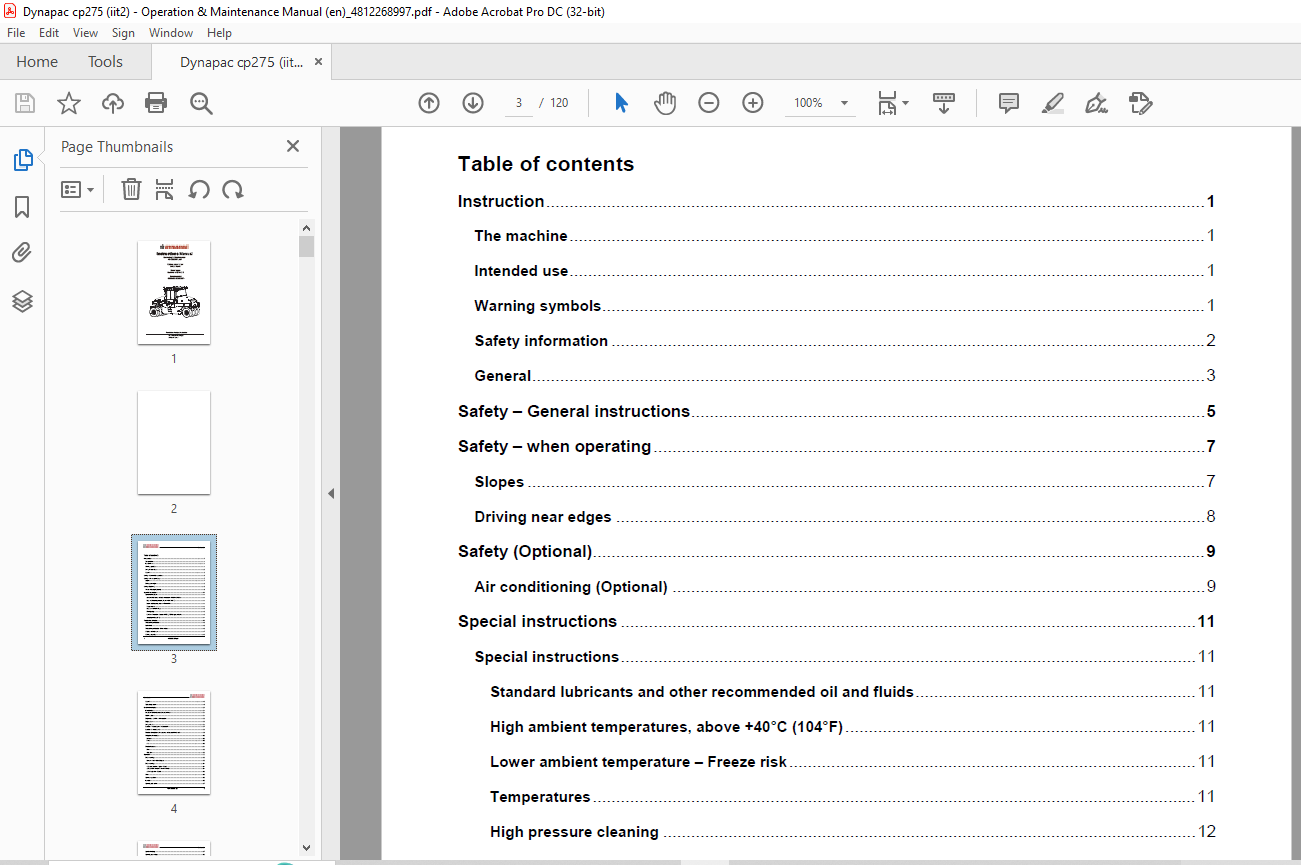Rotate page clockwise
1301x865 pixels.
click(233, 189)
